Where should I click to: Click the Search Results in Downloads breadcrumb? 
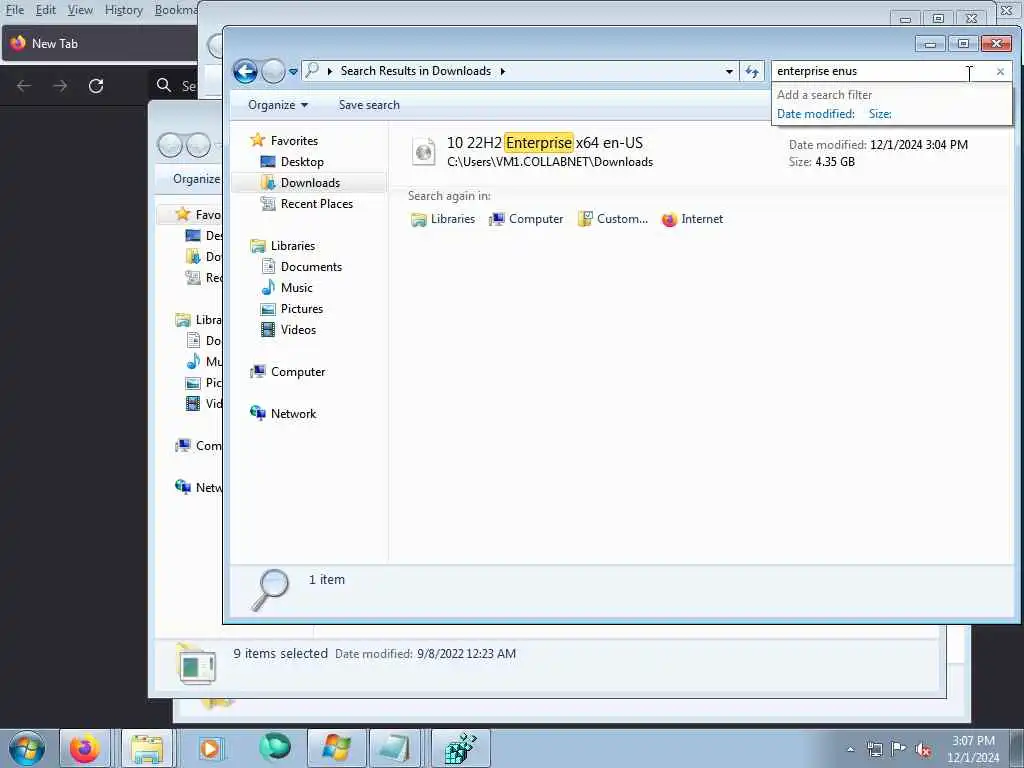pos(415,71)
